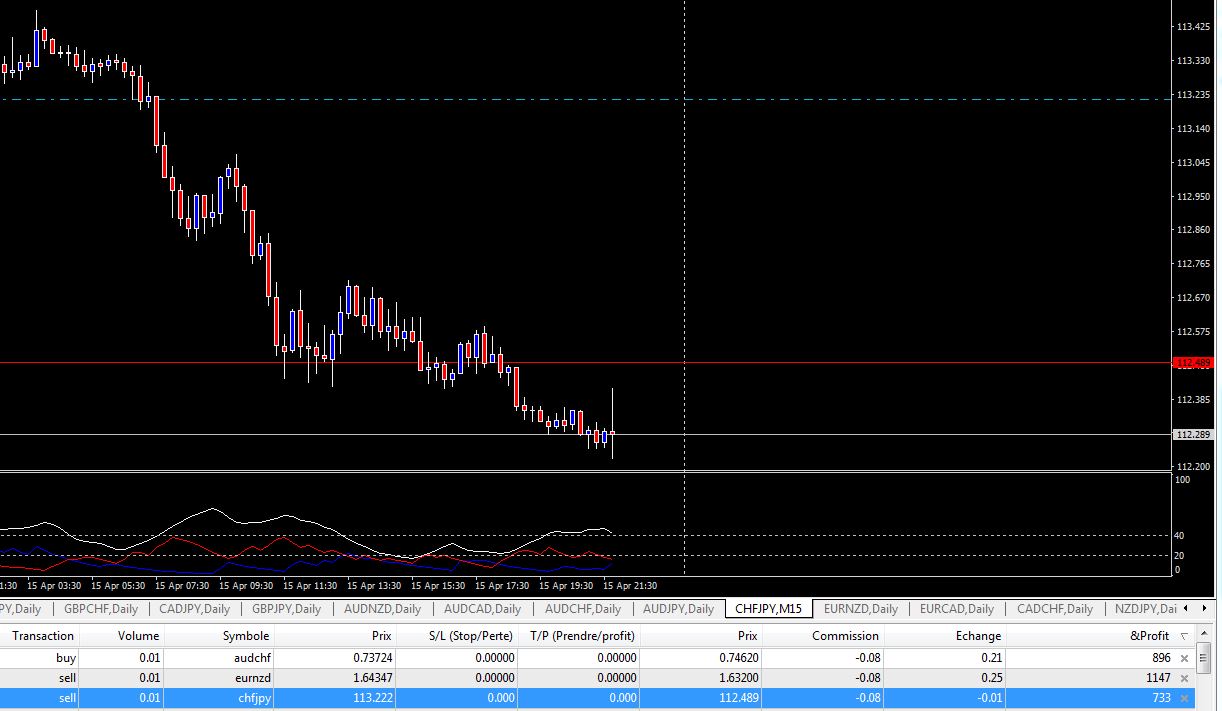Open the CADCHF,Daily chart tab
Screen dimensions: 1222x711
1054,609
